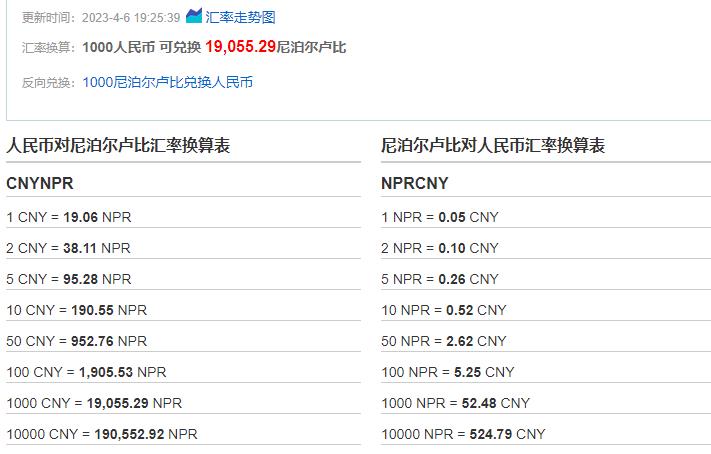Click the 10000 NPR = 524.79 CNY row
This screenshot has width=711, height=454.
coord(464,434)
